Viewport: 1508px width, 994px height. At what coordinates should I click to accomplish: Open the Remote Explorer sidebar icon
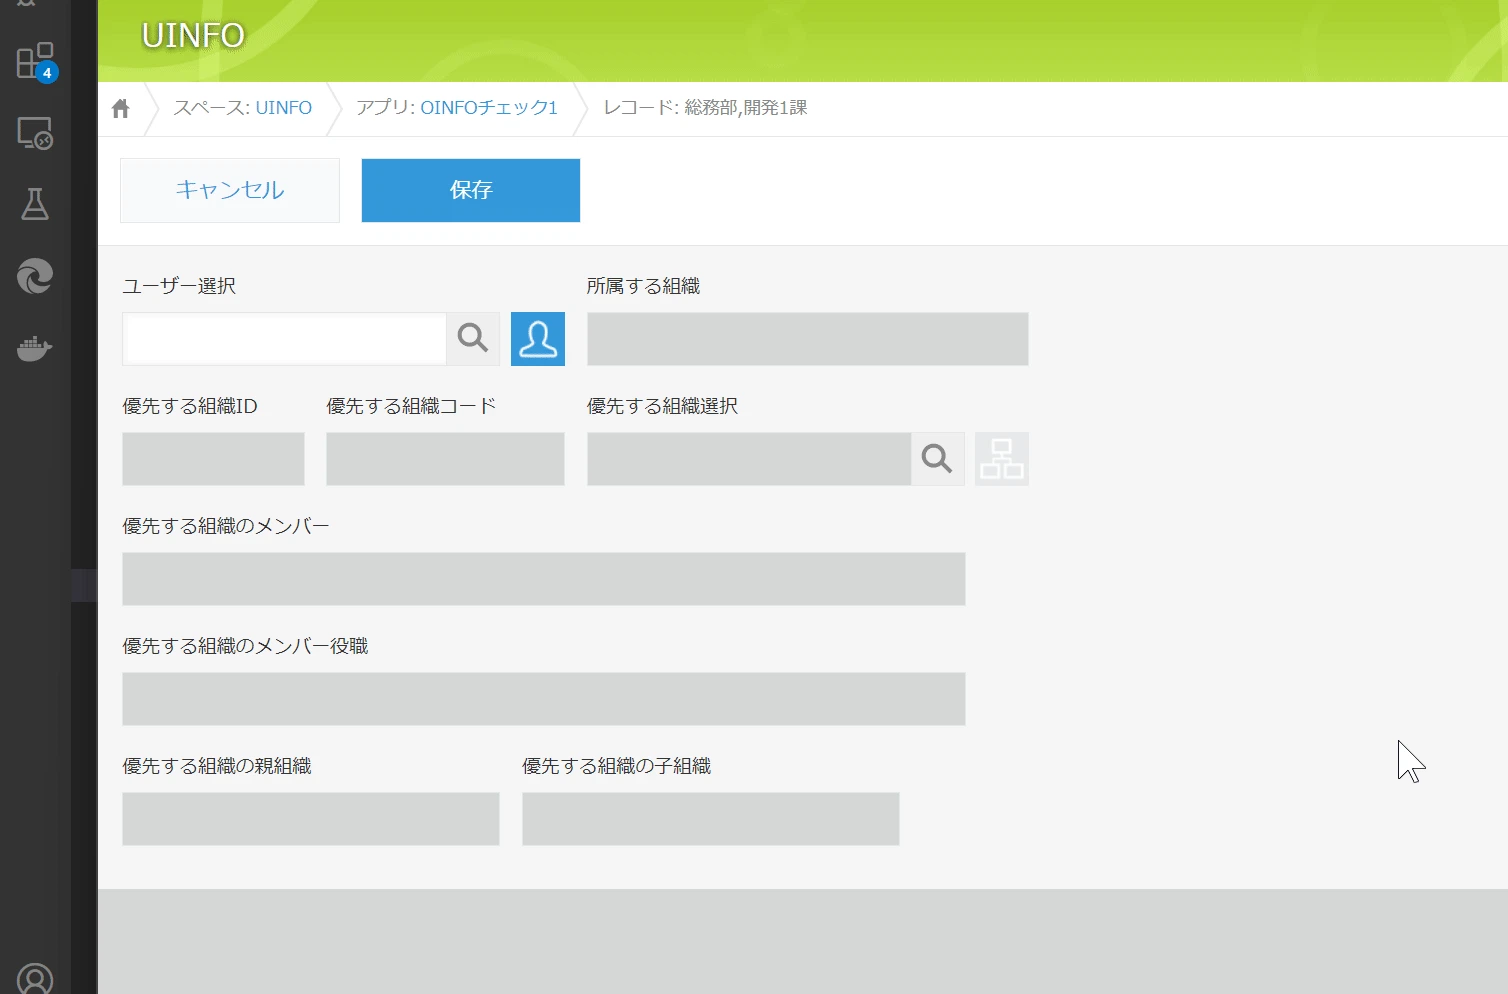point(35,133)
